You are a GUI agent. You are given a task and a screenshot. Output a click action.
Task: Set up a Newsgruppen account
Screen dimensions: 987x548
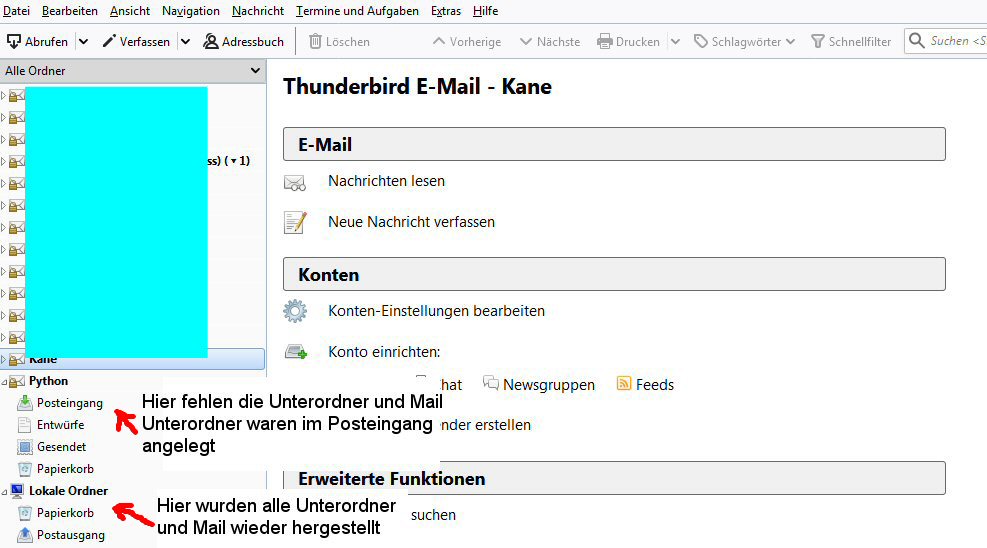[x=548, y=384]
